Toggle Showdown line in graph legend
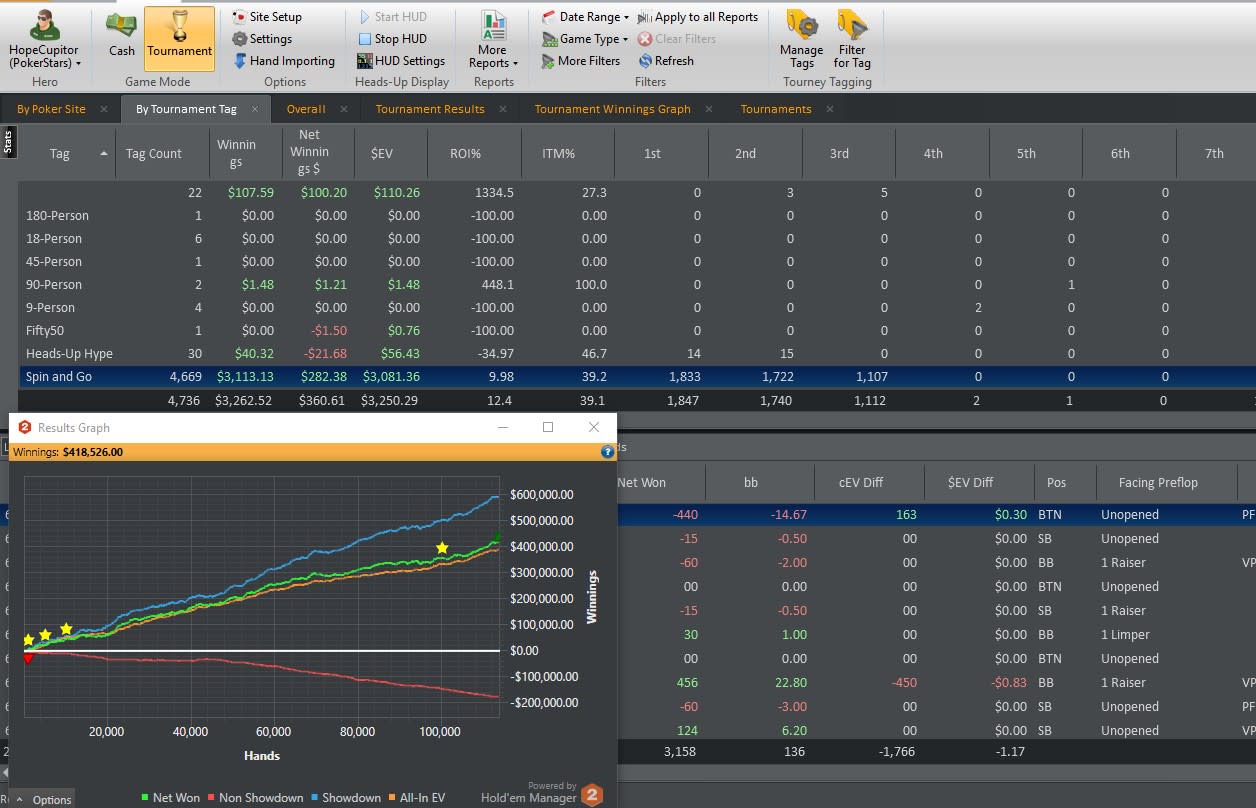 tap(347, 798)
